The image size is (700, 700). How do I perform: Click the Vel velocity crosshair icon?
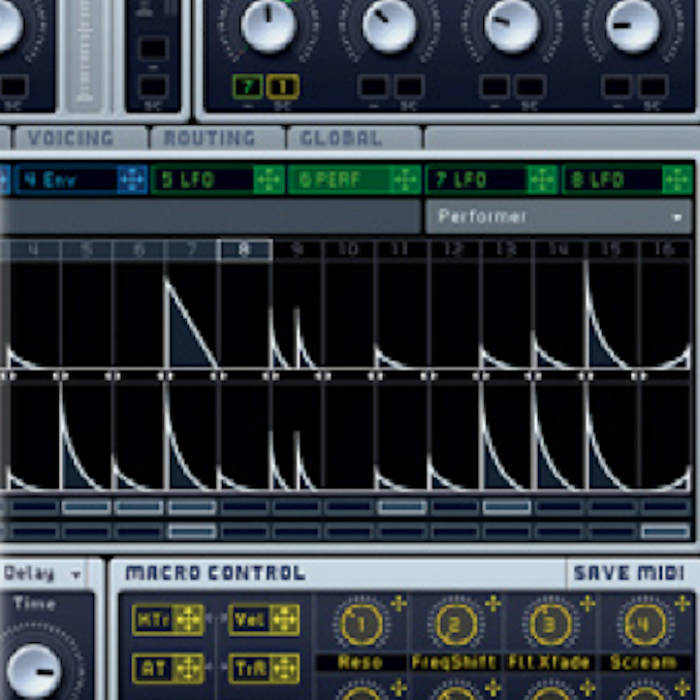click(x=285, y=620)
